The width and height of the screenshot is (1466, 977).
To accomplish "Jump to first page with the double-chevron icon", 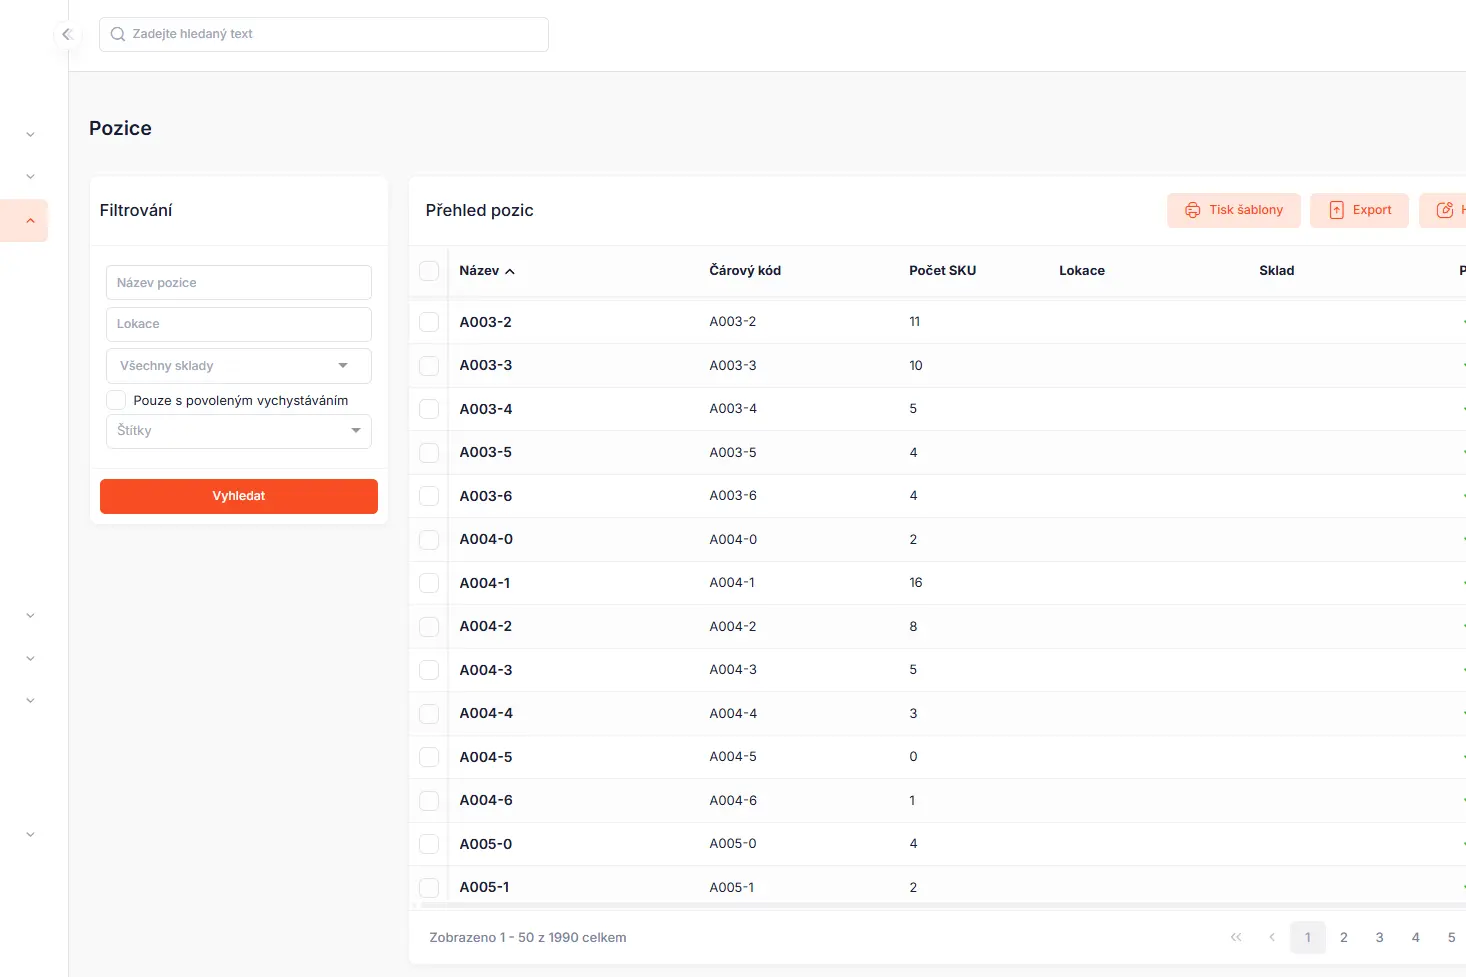I will (1236, 937).
